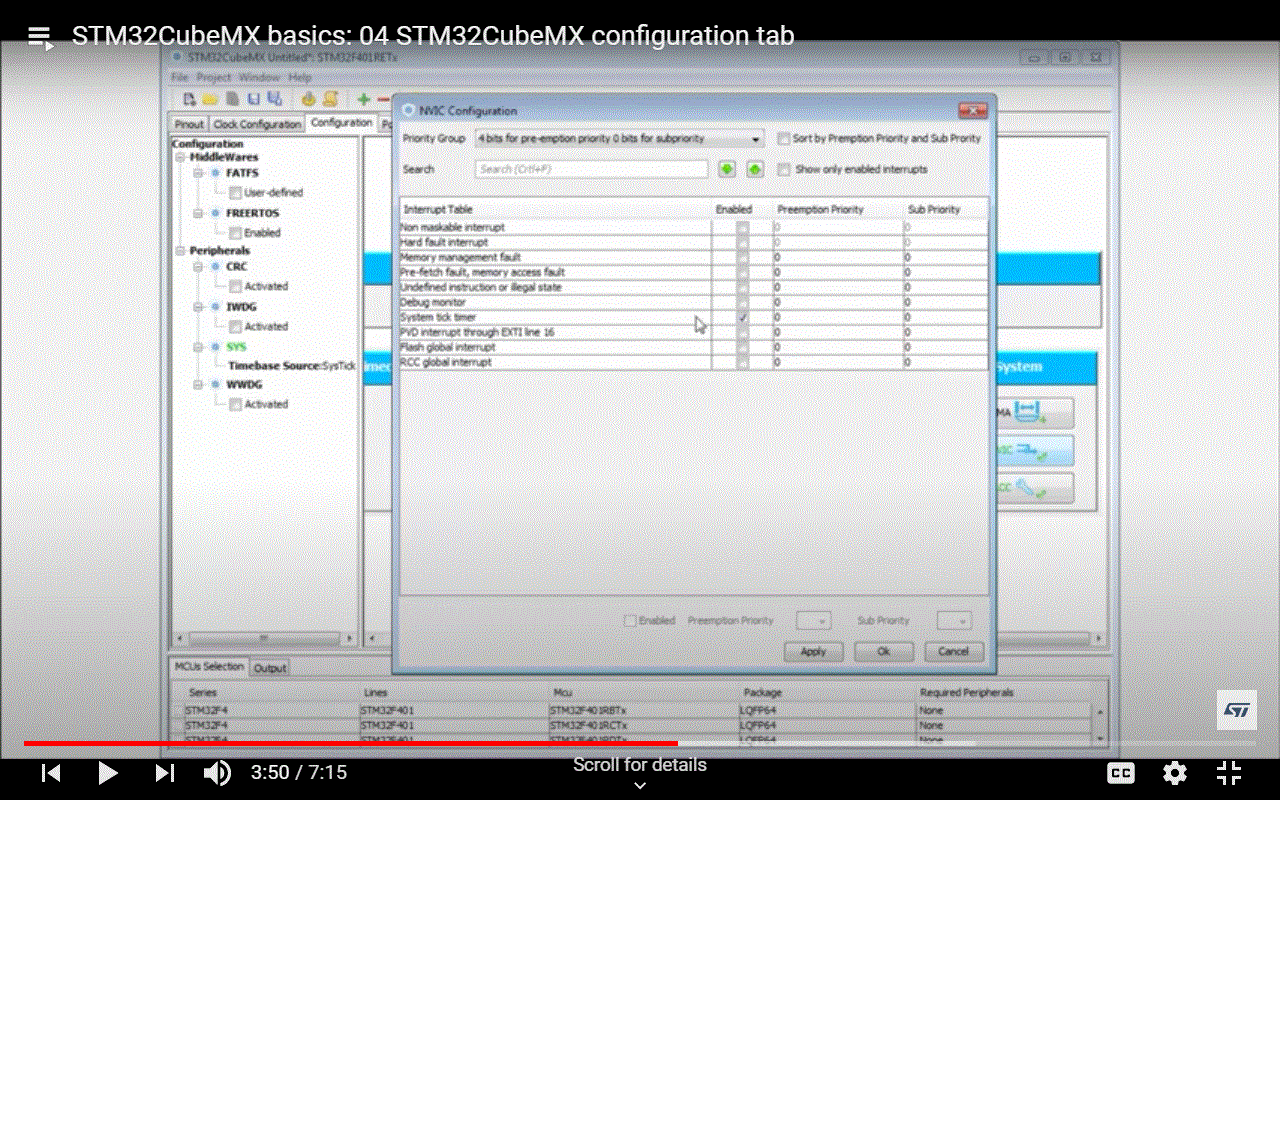Tick the FATFS User-defined checkbox

point(235,193)
